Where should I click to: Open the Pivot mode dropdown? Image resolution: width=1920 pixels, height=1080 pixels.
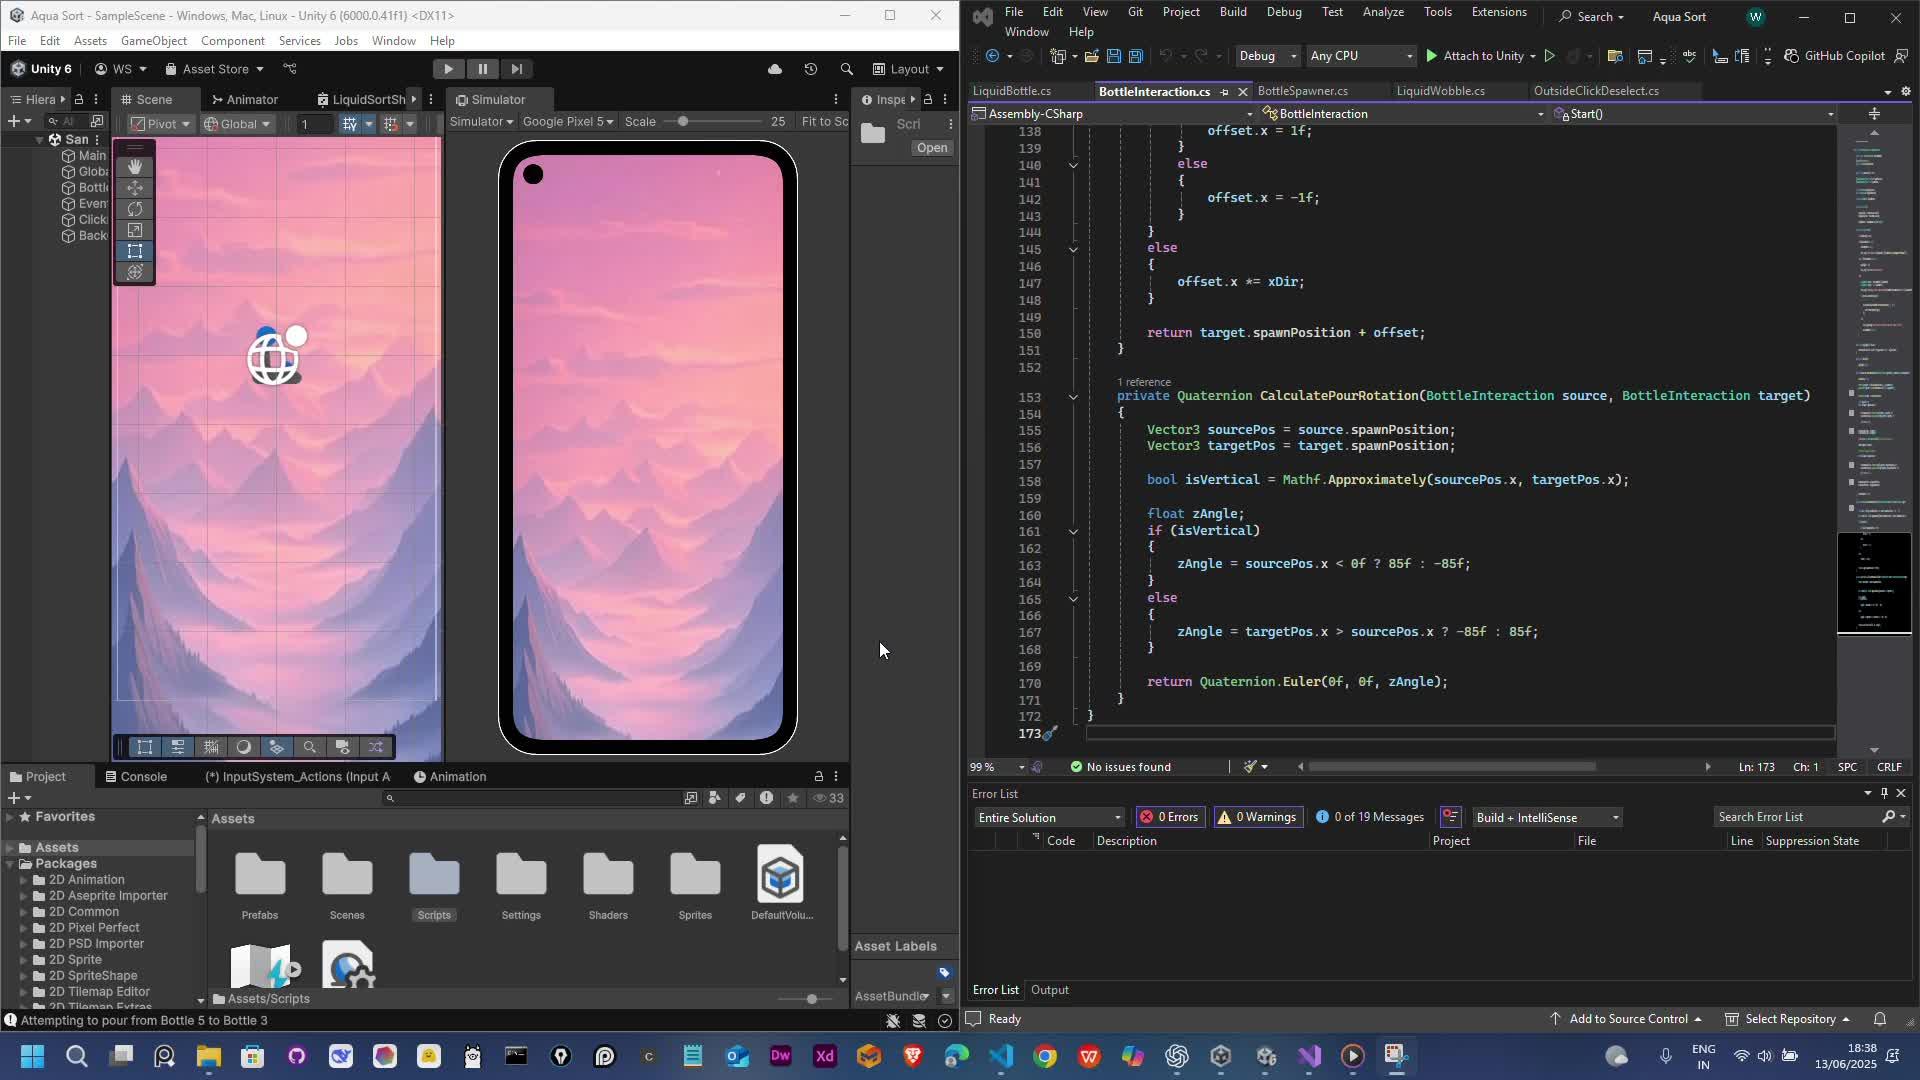160,124
